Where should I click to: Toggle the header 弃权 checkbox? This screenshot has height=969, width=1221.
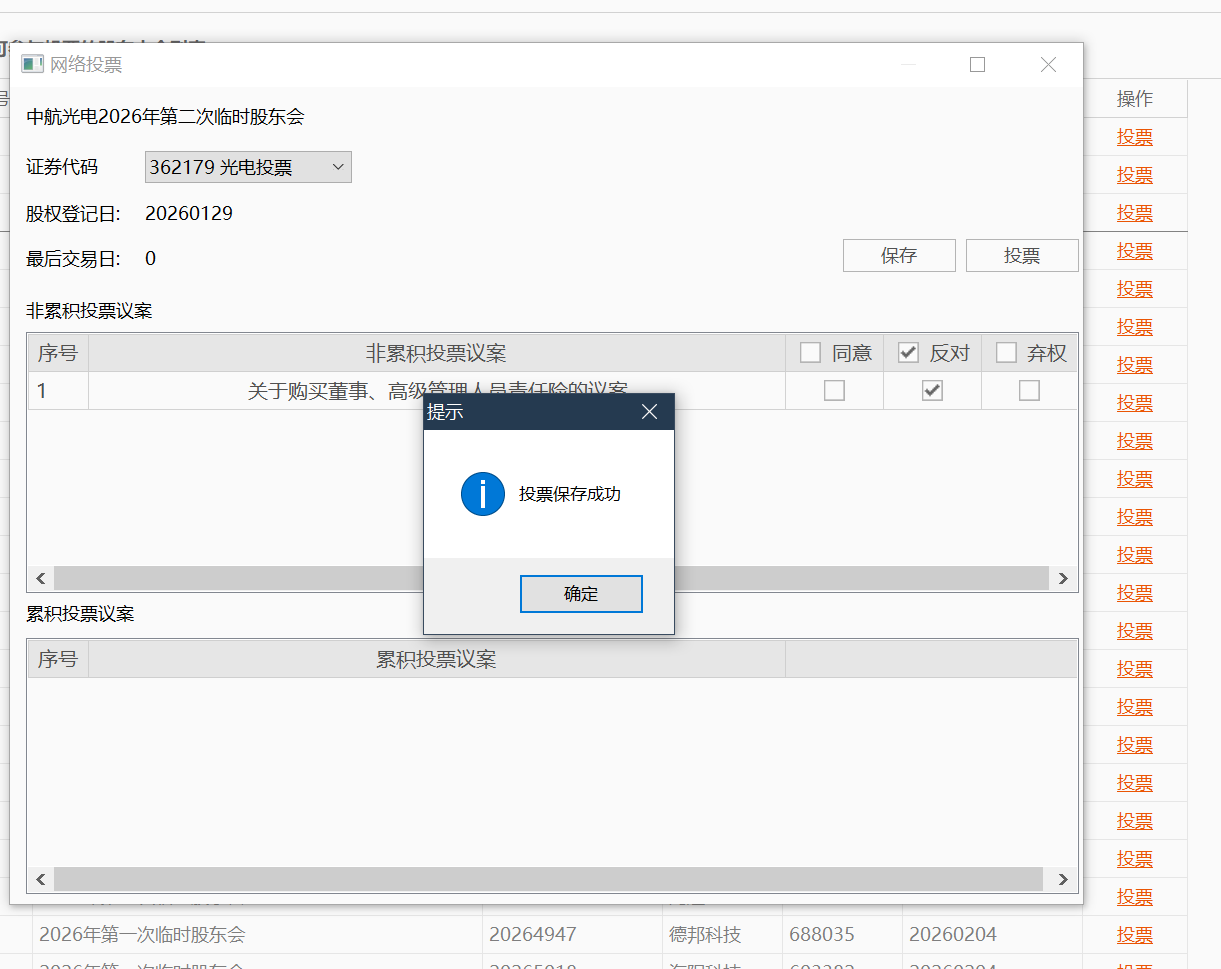(x=1006, y=352)
